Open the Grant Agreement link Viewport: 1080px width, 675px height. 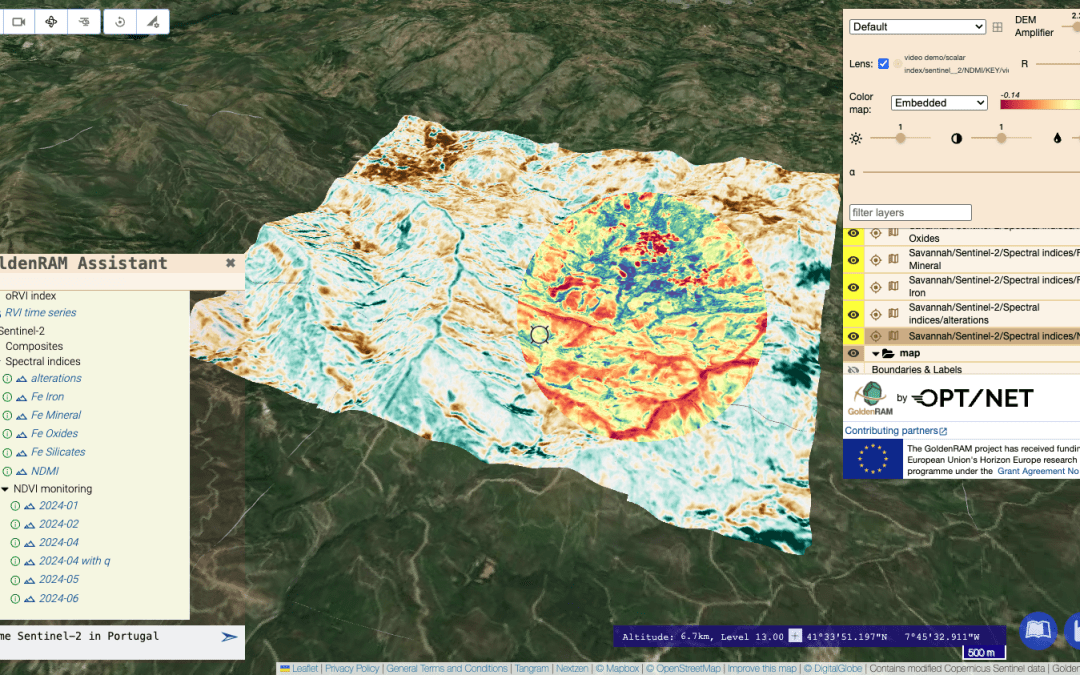point(1038,471)
